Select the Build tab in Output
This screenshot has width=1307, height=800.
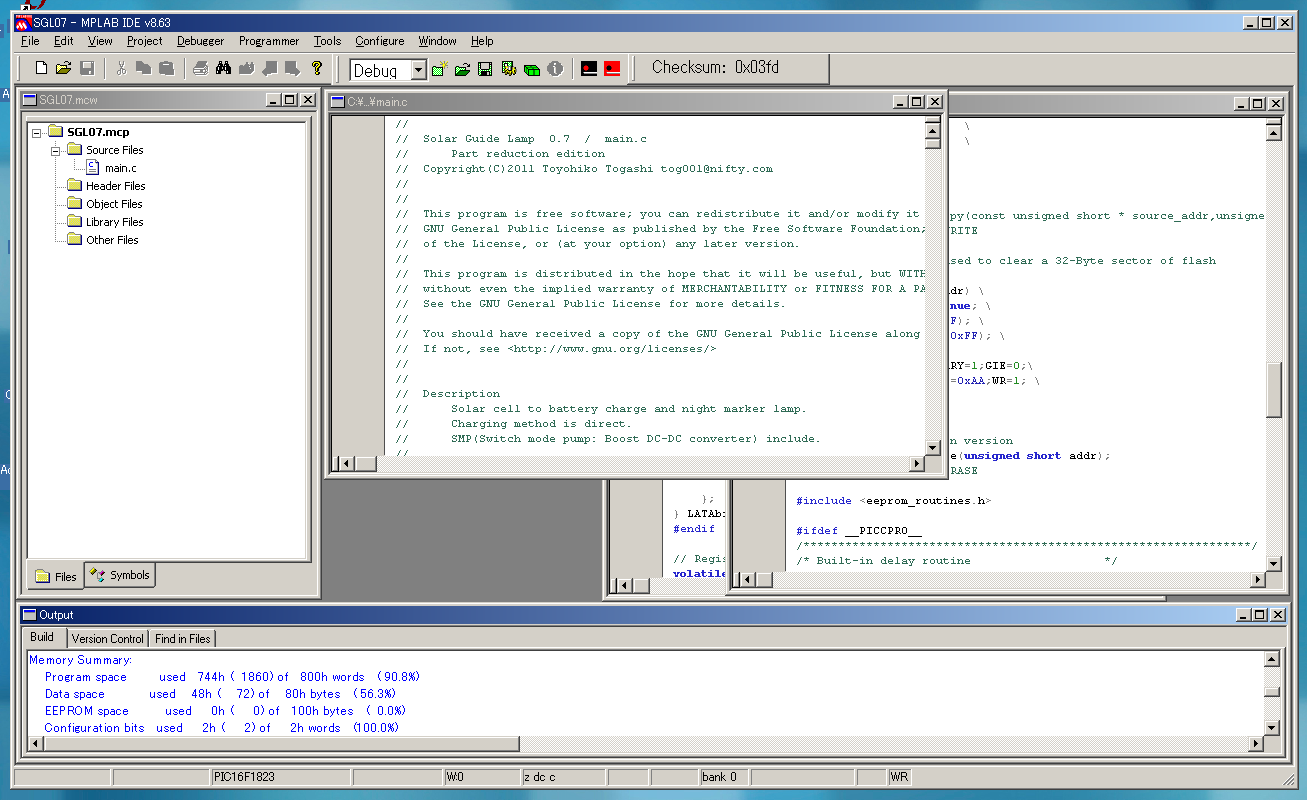(42, 637)
